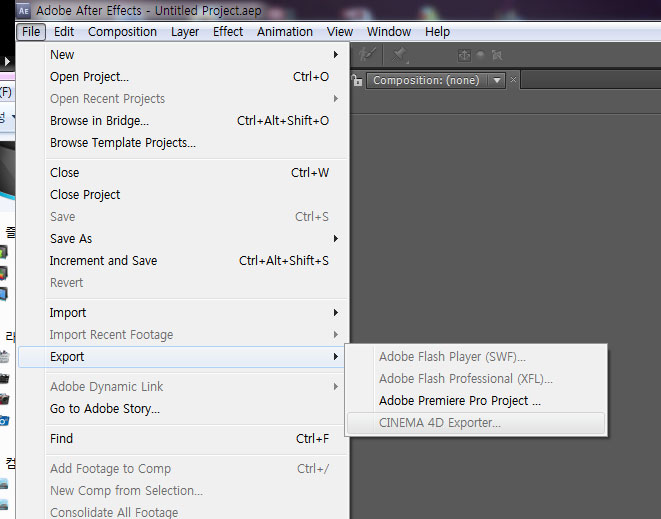The height and width of the screenshot is (519, 661).
Task: Toggle the Composition viewer lock
Action: point(357,80)
